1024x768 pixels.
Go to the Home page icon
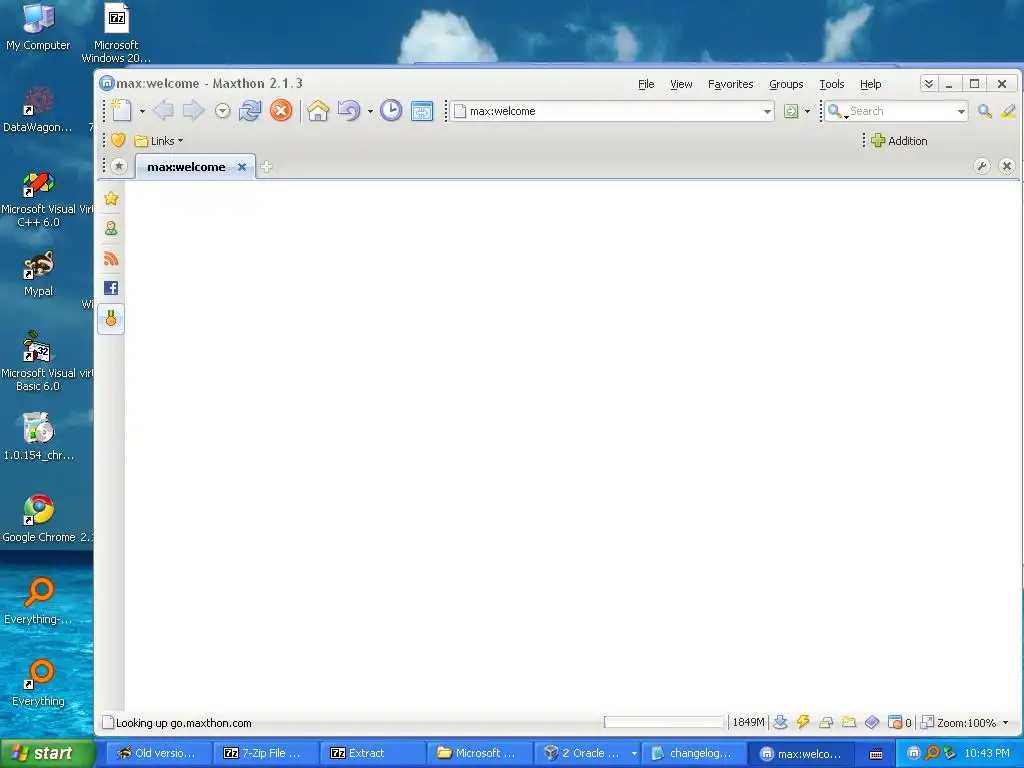point(318,110)
